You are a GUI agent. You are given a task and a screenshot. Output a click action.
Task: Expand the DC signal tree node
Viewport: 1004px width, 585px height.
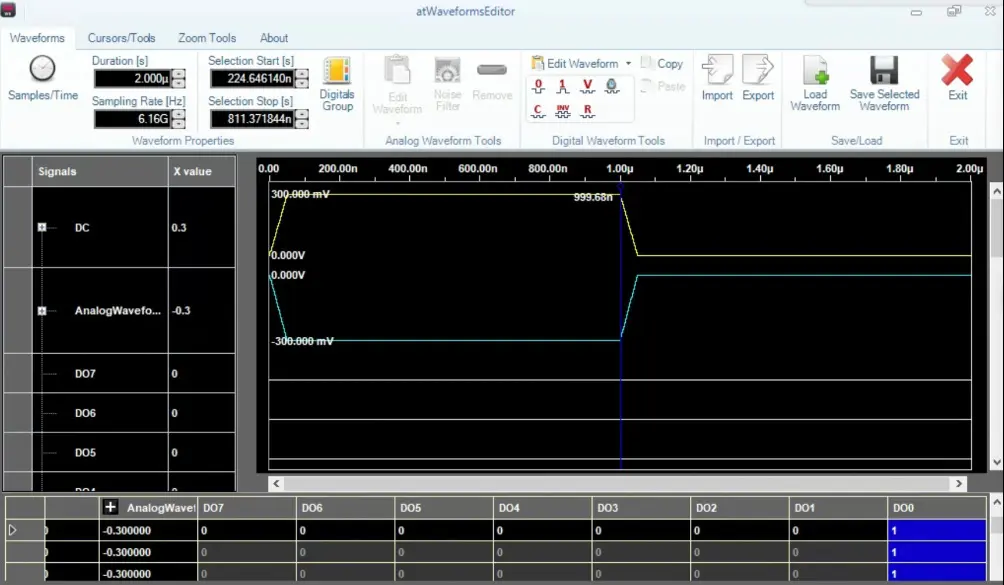tap(42, 227)
